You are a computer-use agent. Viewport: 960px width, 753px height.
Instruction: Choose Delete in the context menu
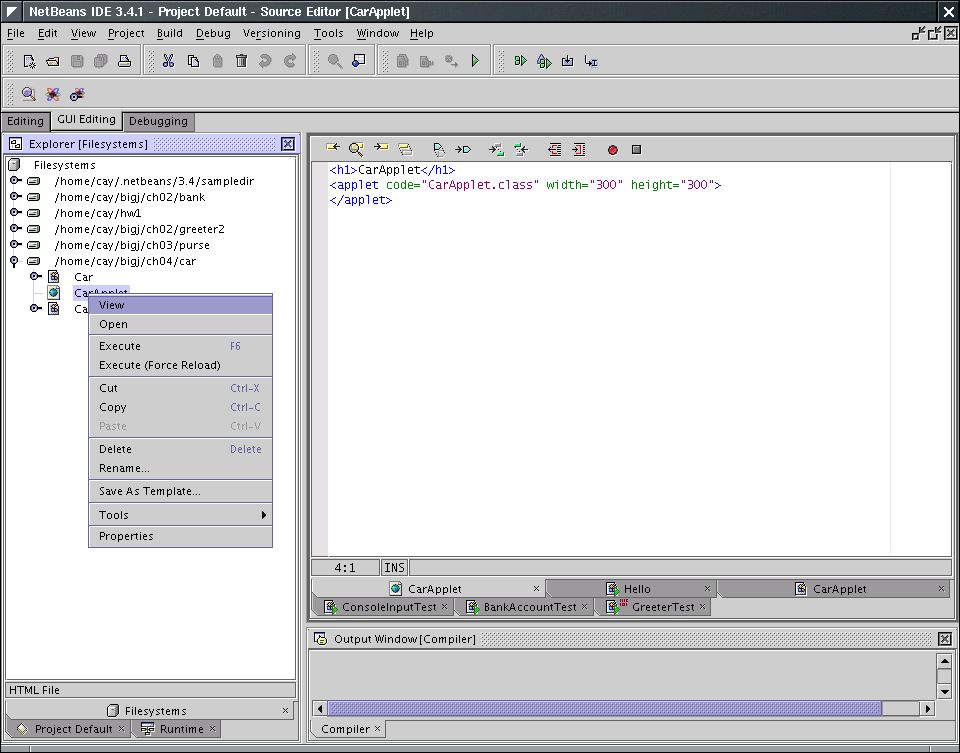(x=181, y=449)
